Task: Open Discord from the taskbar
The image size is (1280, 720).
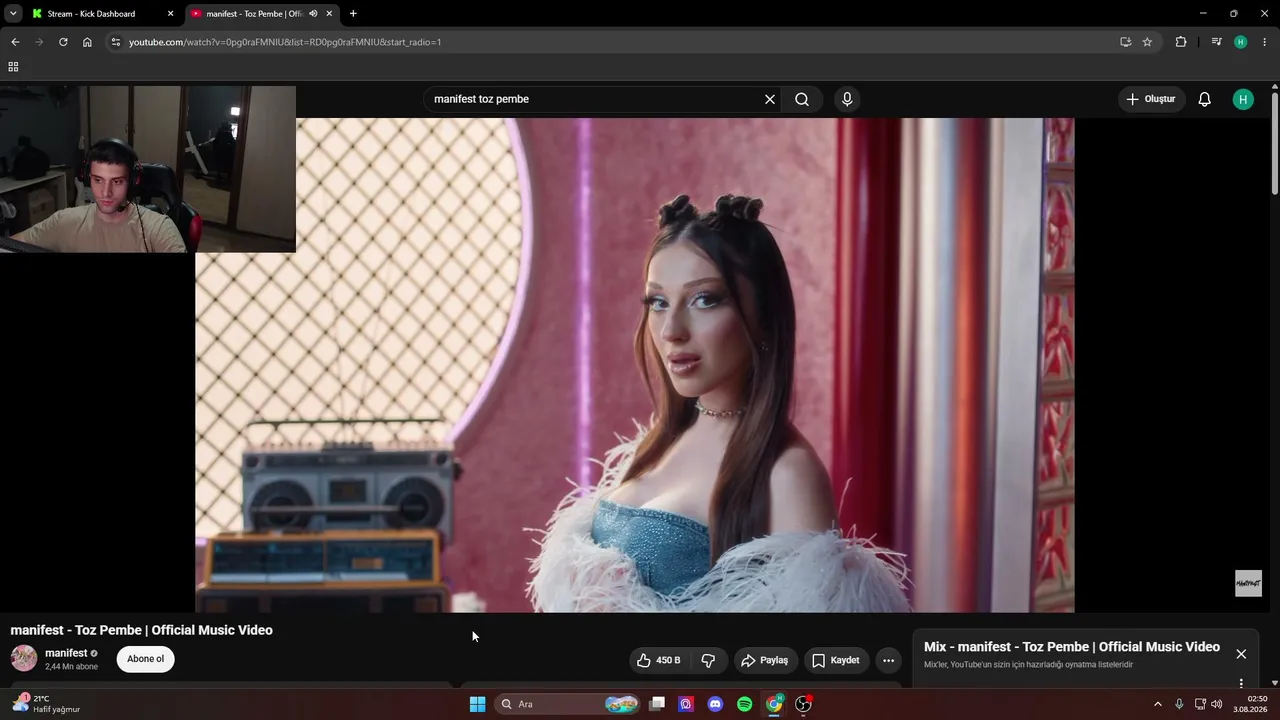Action: (715, 704)
